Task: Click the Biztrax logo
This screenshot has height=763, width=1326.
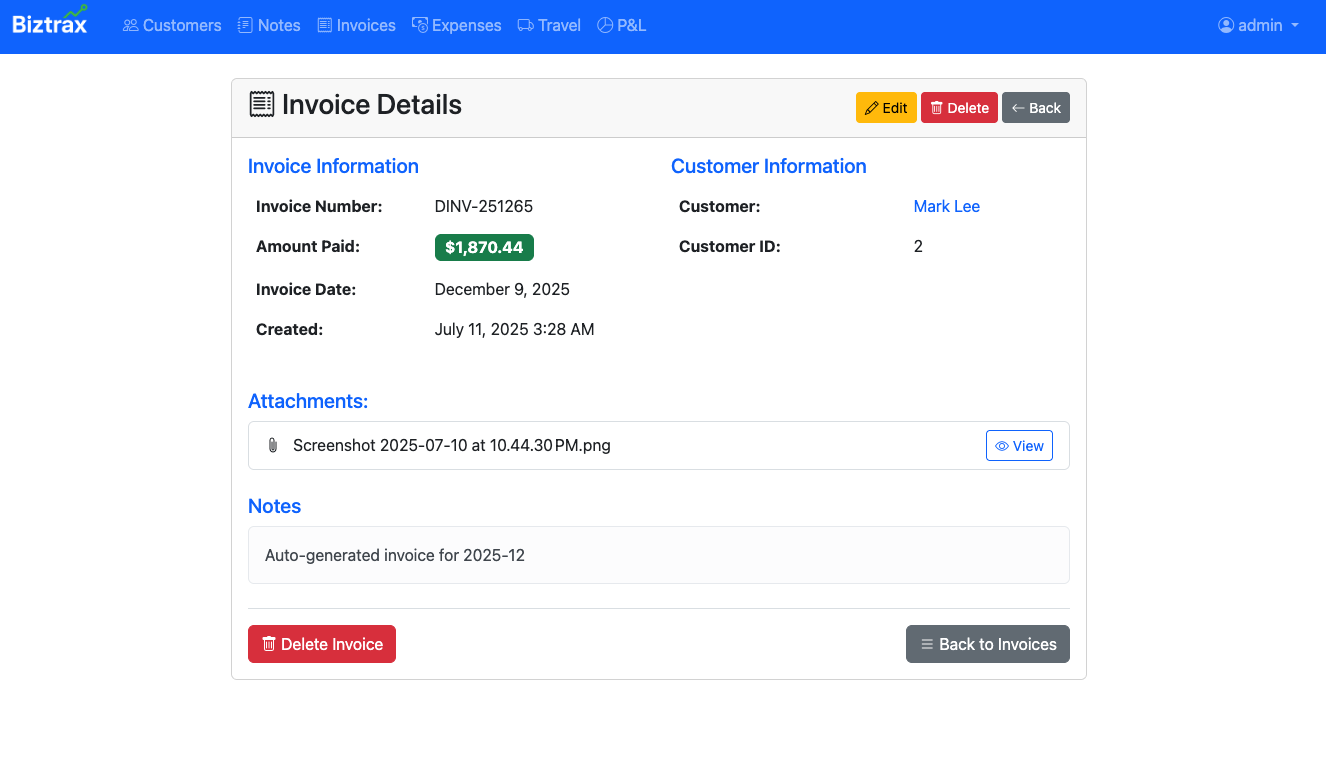Action: coord(49,22)
